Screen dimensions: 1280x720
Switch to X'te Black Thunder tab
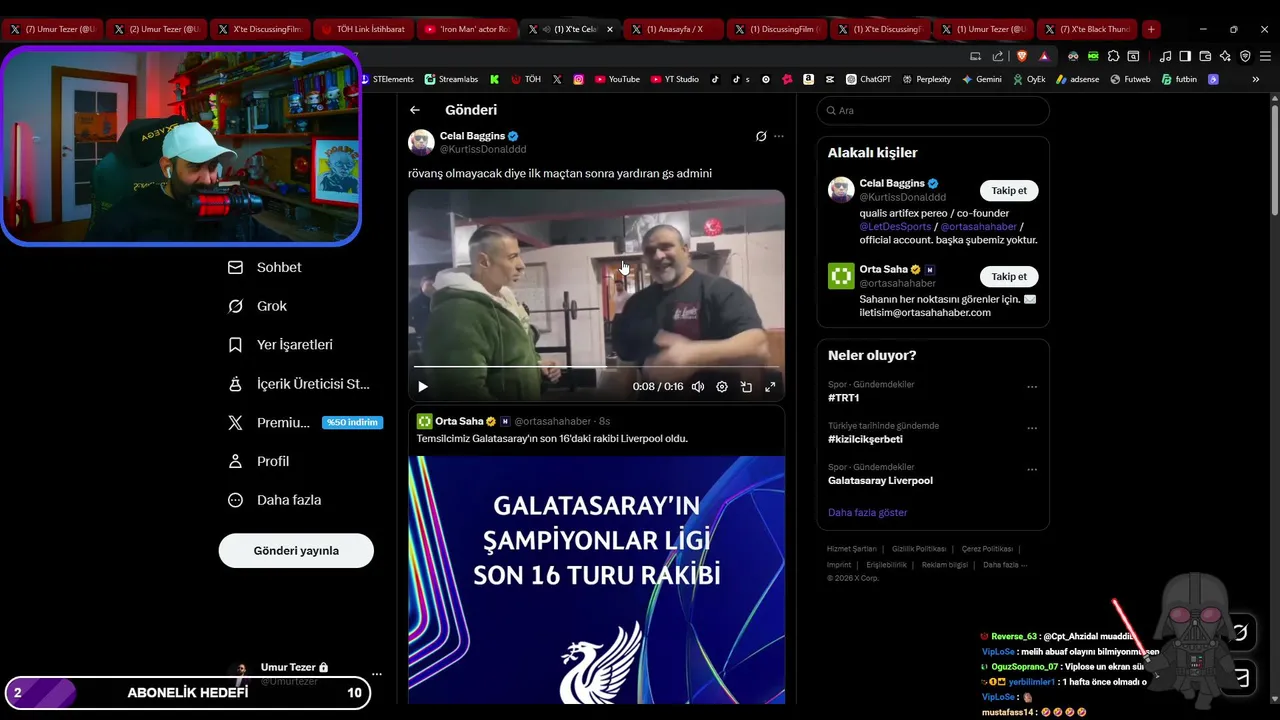click(x=1087, y=29)
